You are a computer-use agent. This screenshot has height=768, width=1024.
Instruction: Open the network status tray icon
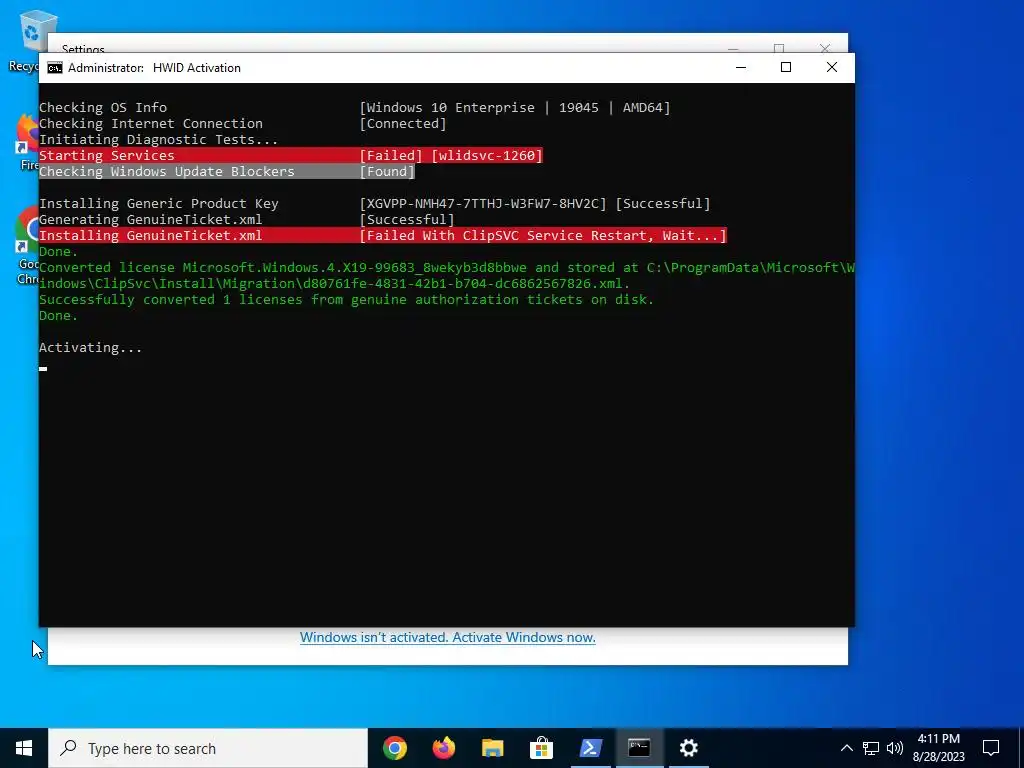tap(871, 748)
